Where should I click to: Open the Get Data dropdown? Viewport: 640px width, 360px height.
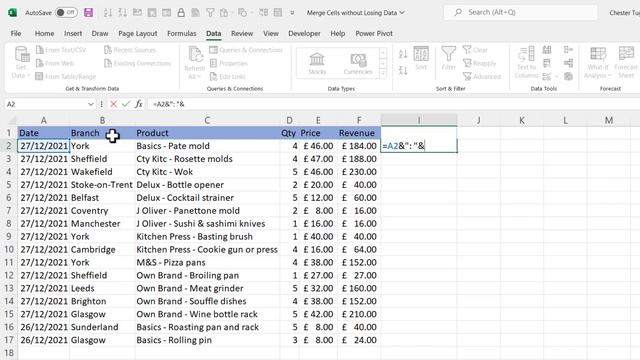[x=21, y=62]
